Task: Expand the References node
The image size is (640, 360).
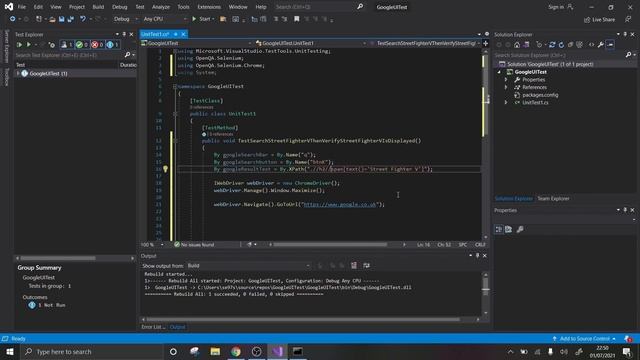Action: tap(506, 87)
